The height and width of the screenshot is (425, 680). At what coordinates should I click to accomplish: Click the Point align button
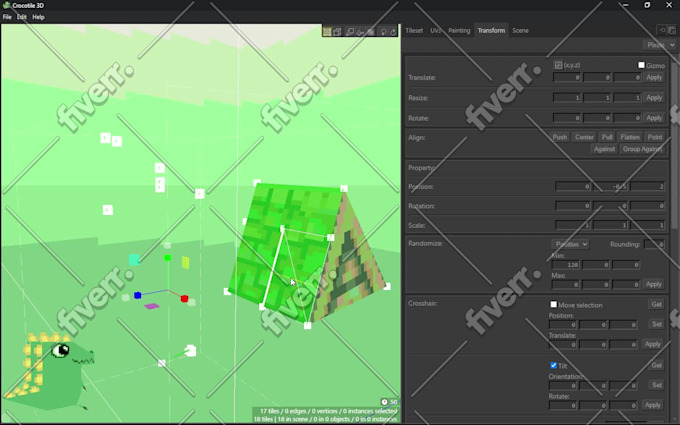coord(655,137)
